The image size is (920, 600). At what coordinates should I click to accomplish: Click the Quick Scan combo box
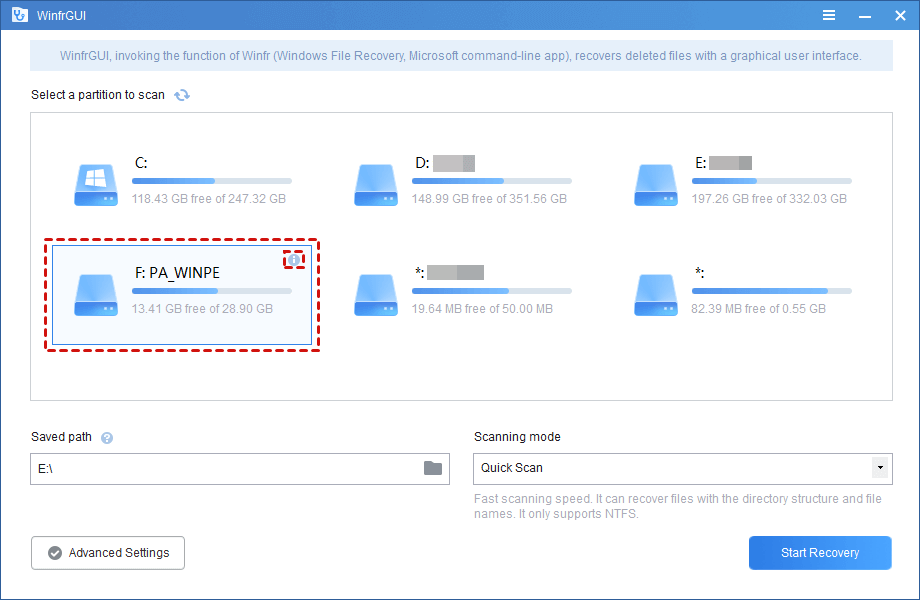683,469
